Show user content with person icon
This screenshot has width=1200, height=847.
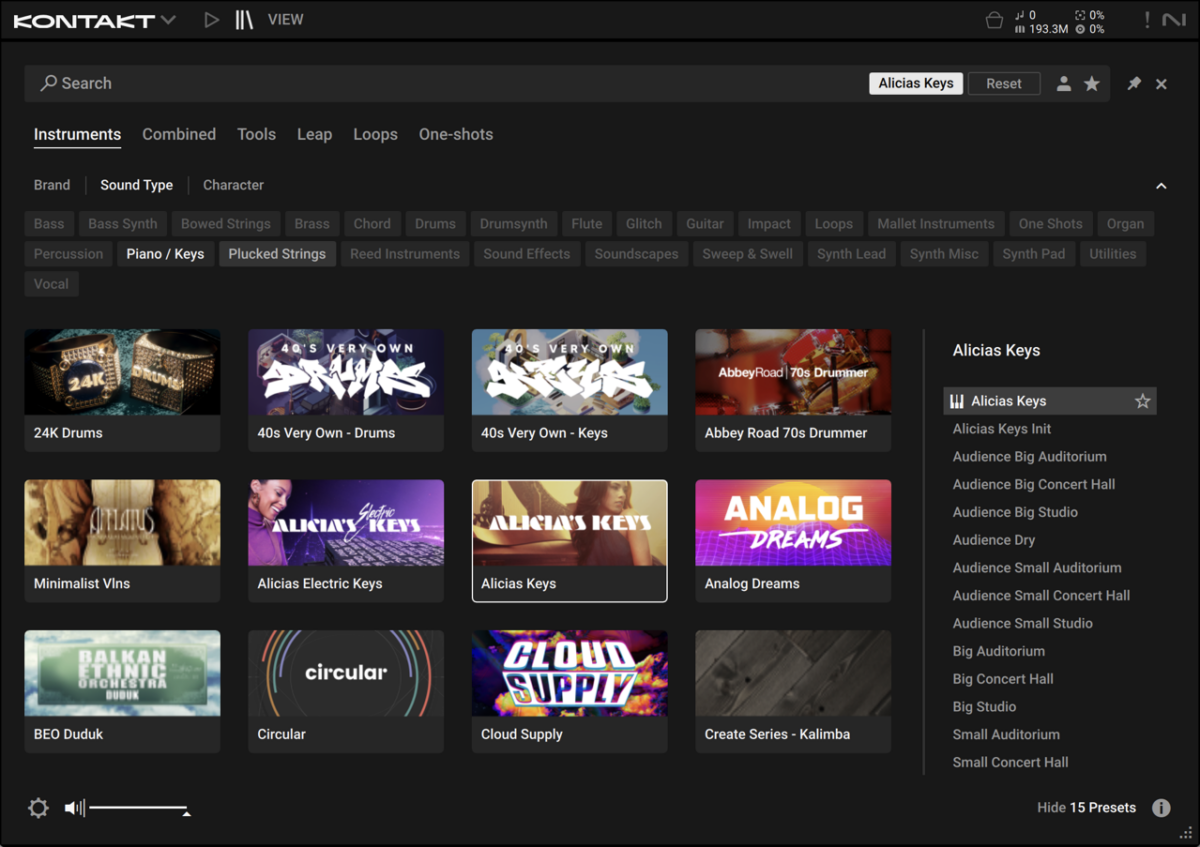point(1065,84)
